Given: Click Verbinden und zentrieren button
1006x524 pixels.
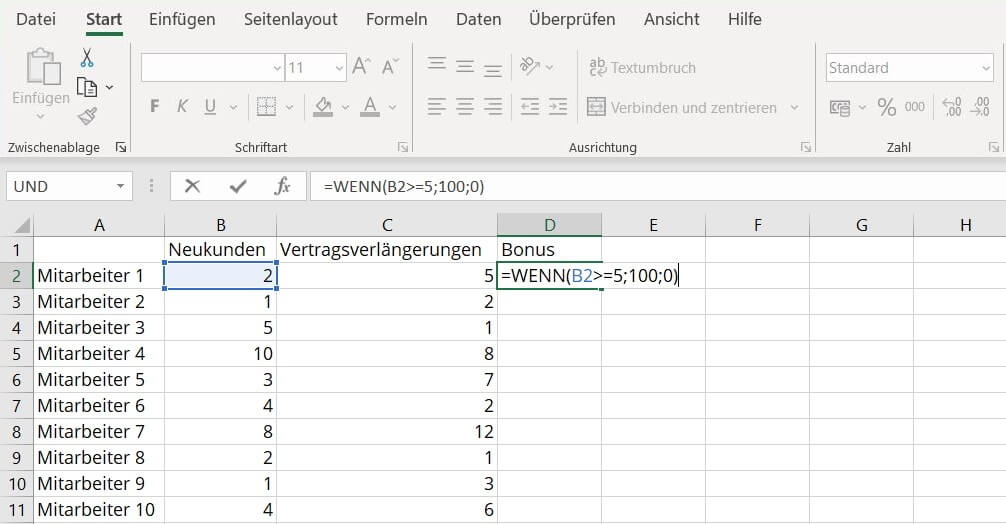Looking at the screenshot, I should pyautogui.click(x=681, y=107).
